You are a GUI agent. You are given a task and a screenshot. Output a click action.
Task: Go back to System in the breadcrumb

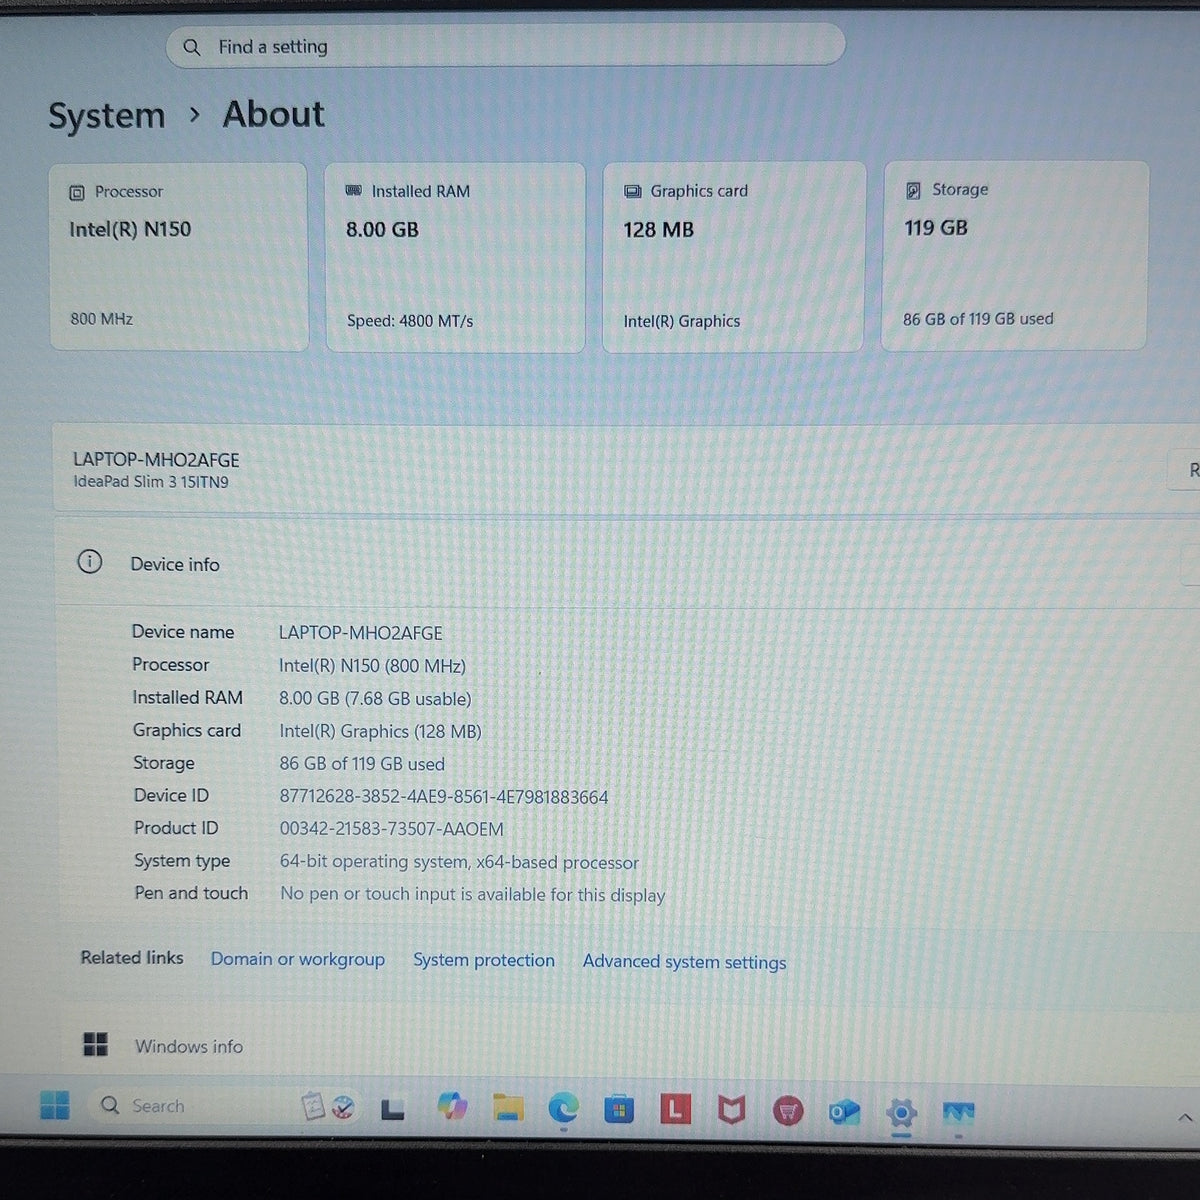[x=107, y=116]
